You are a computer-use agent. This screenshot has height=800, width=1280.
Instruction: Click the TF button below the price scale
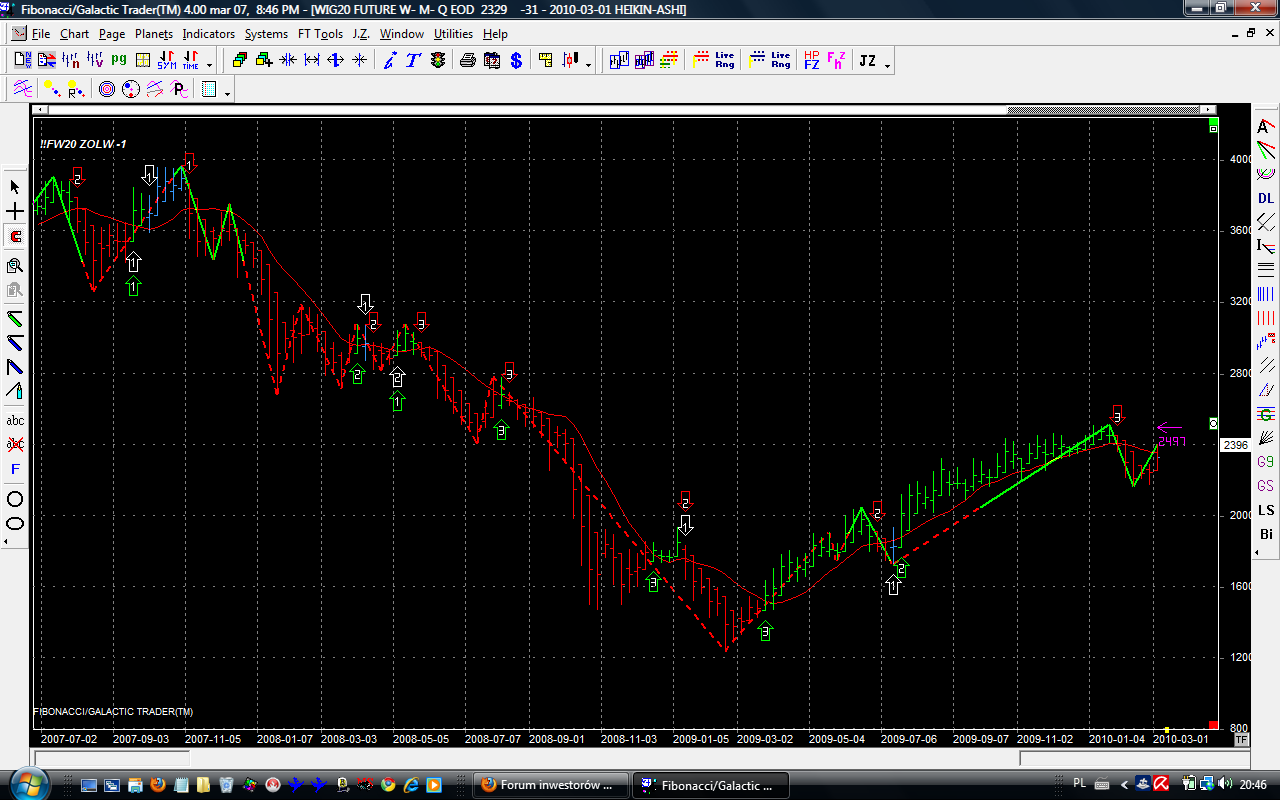(1241, 740)
